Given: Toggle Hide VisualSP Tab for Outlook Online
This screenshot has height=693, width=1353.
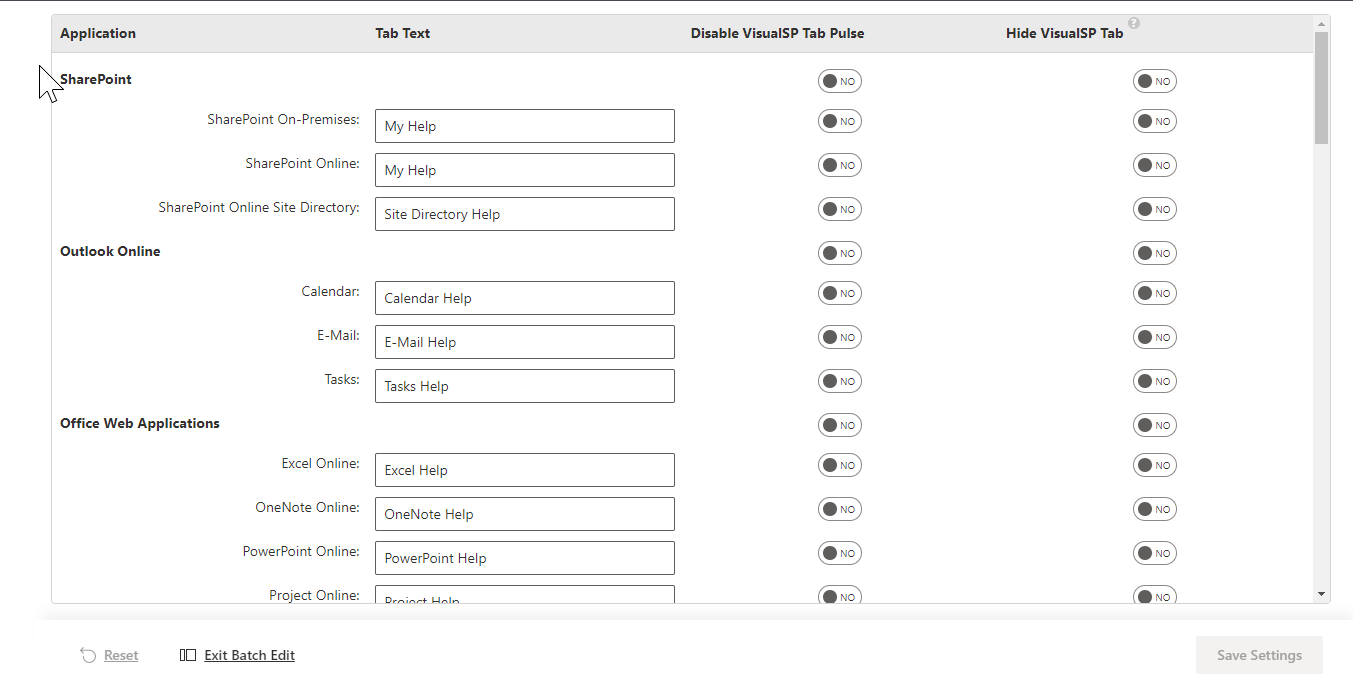Looking at the screenshot, I should (1154, 253).
